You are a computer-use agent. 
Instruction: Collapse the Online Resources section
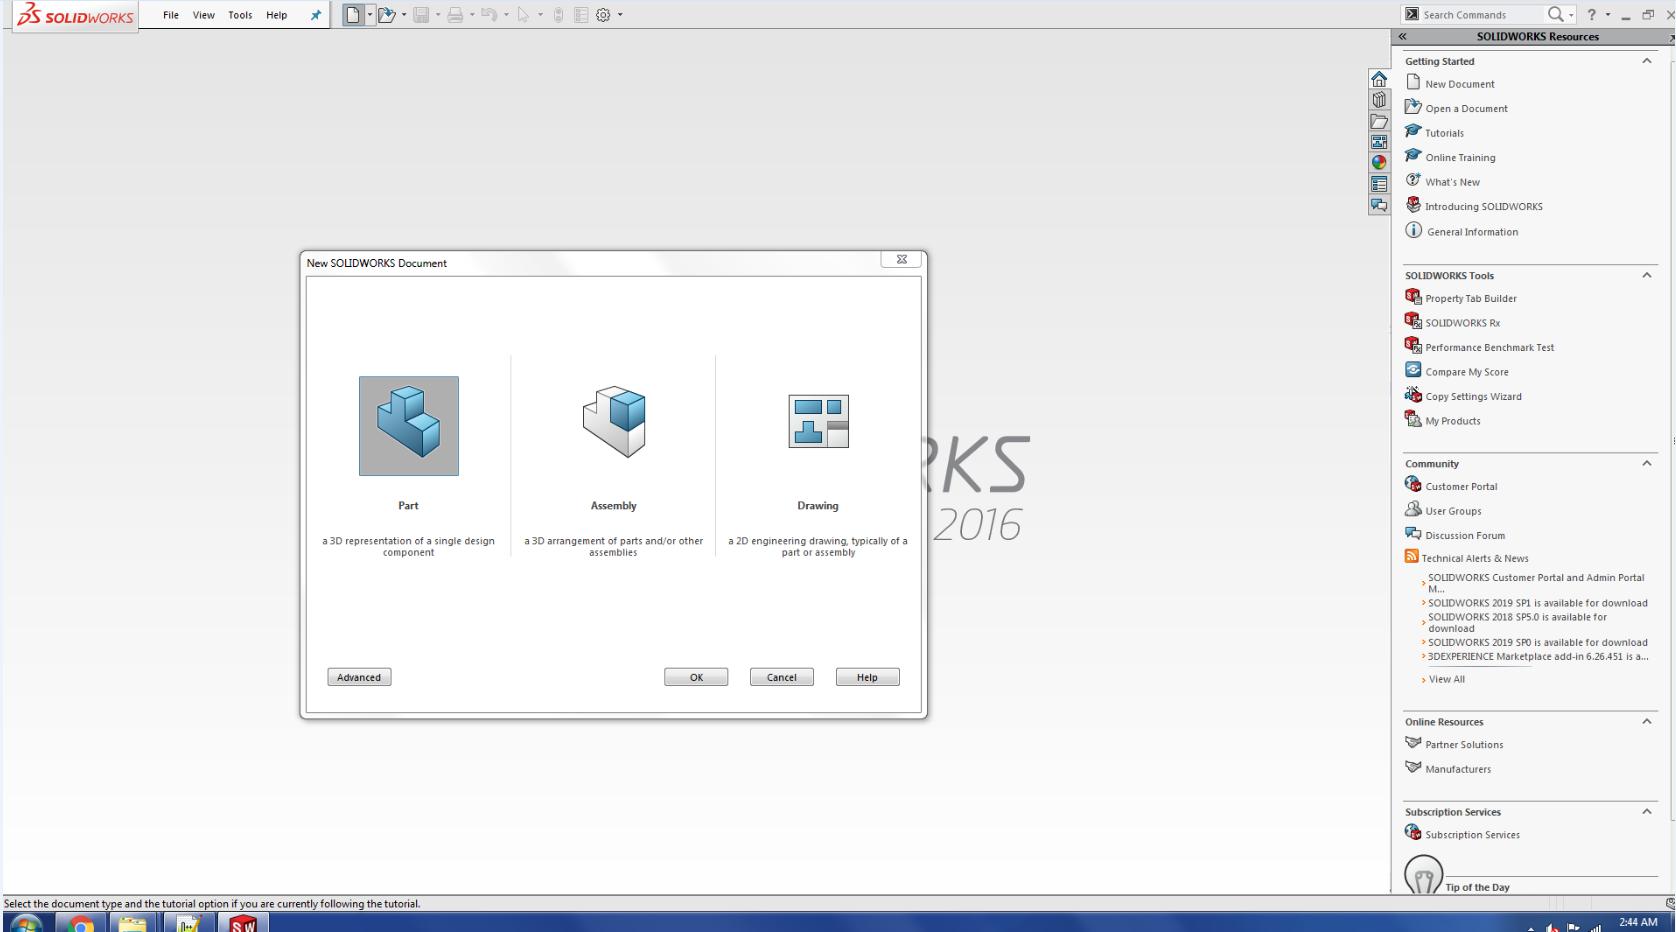(x=1646, y=722)
